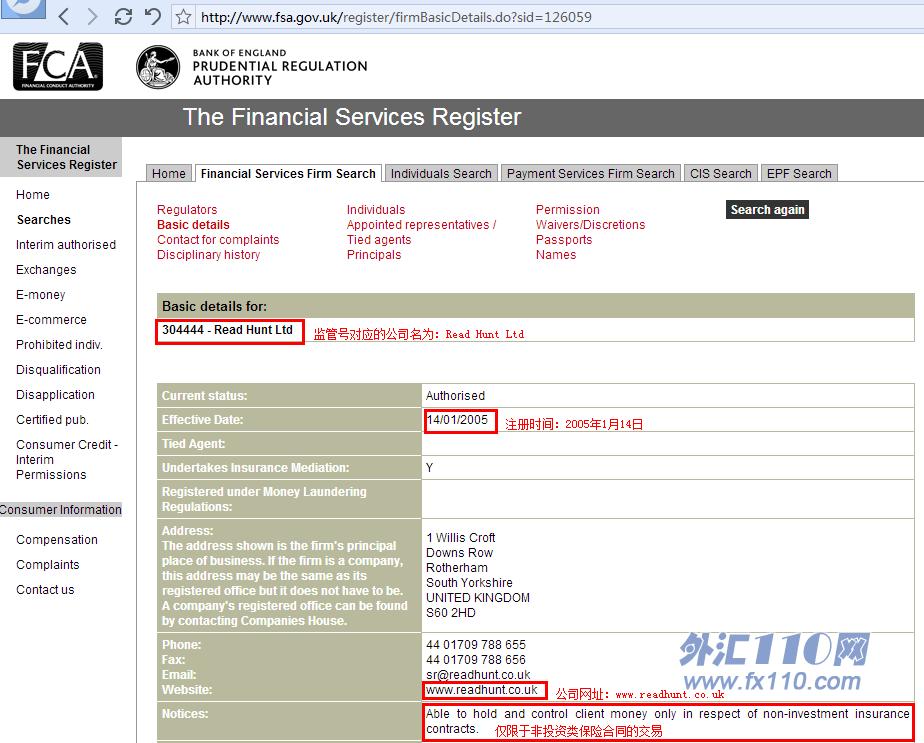
Task: Open the Basic details link
Action: (x=193, y=224)
